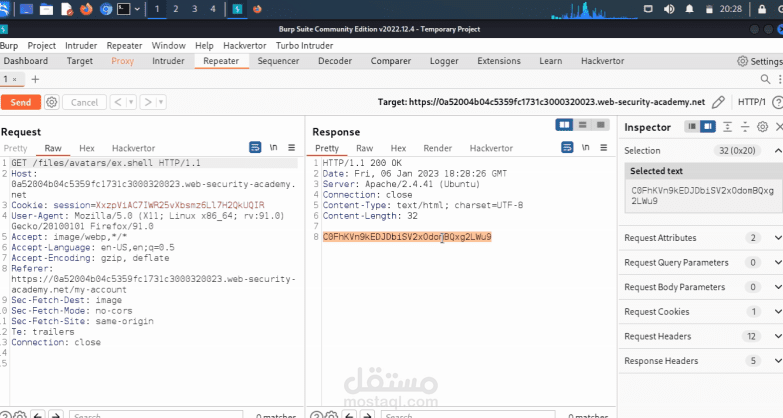Viewport: 783px width, 418px height.
Task: Open the Intruder menu in menu bar
Action: pos(81,45)
